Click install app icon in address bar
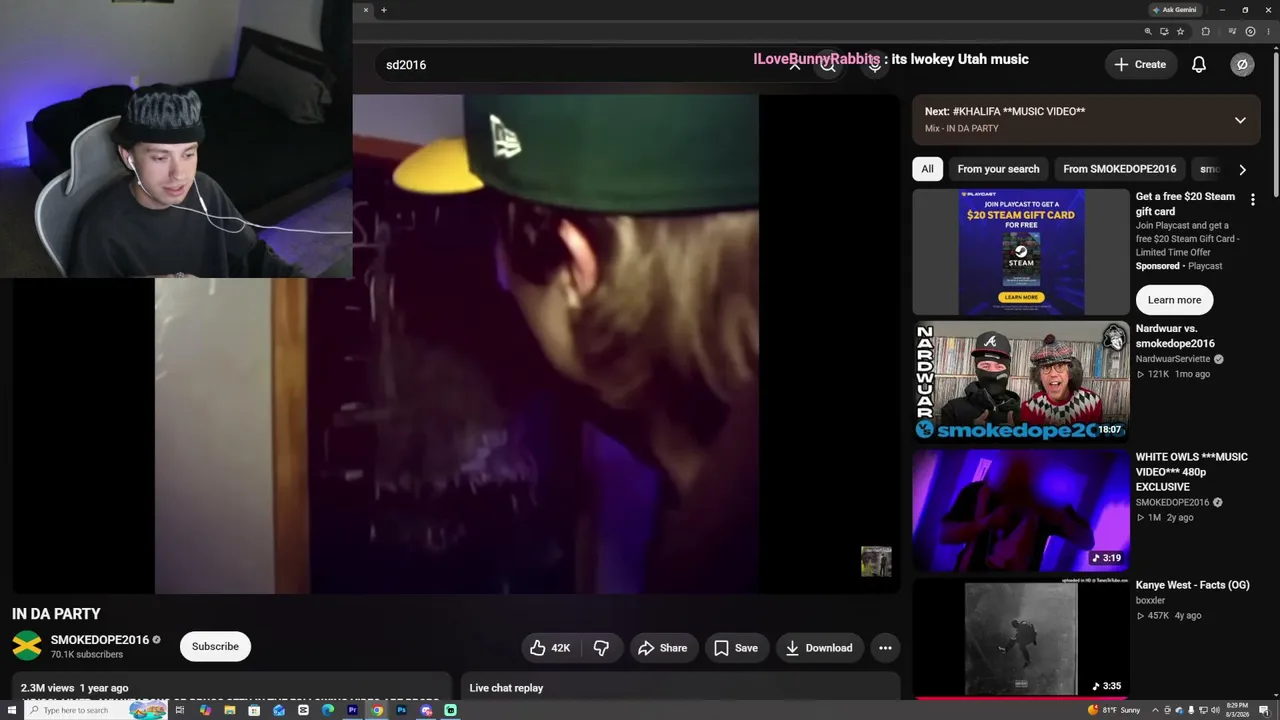1280x720 pixels. (x=1164, y=32)
